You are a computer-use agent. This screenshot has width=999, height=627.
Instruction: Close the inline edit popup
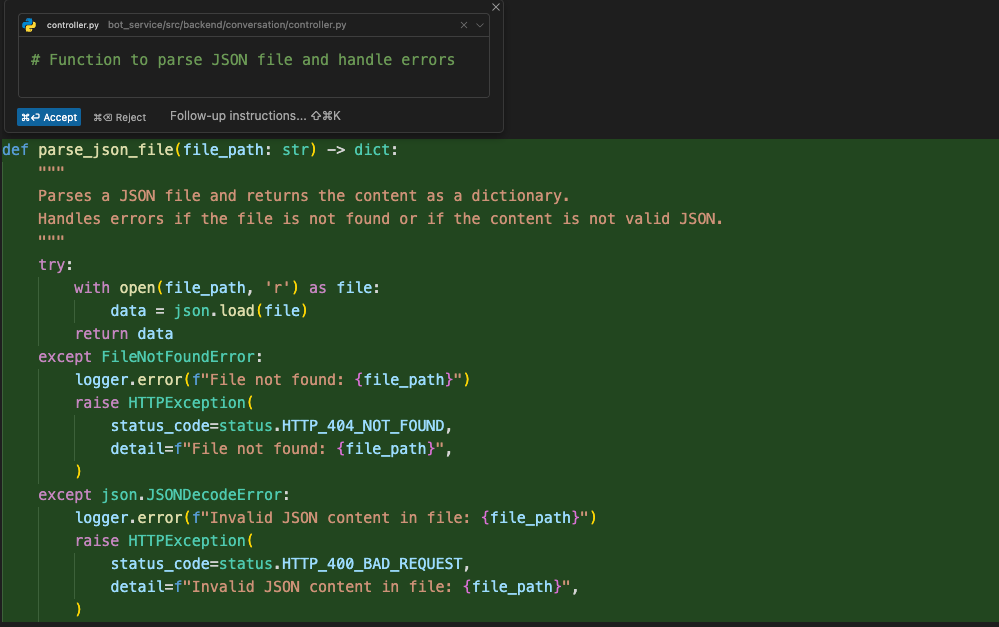point(495,7)
